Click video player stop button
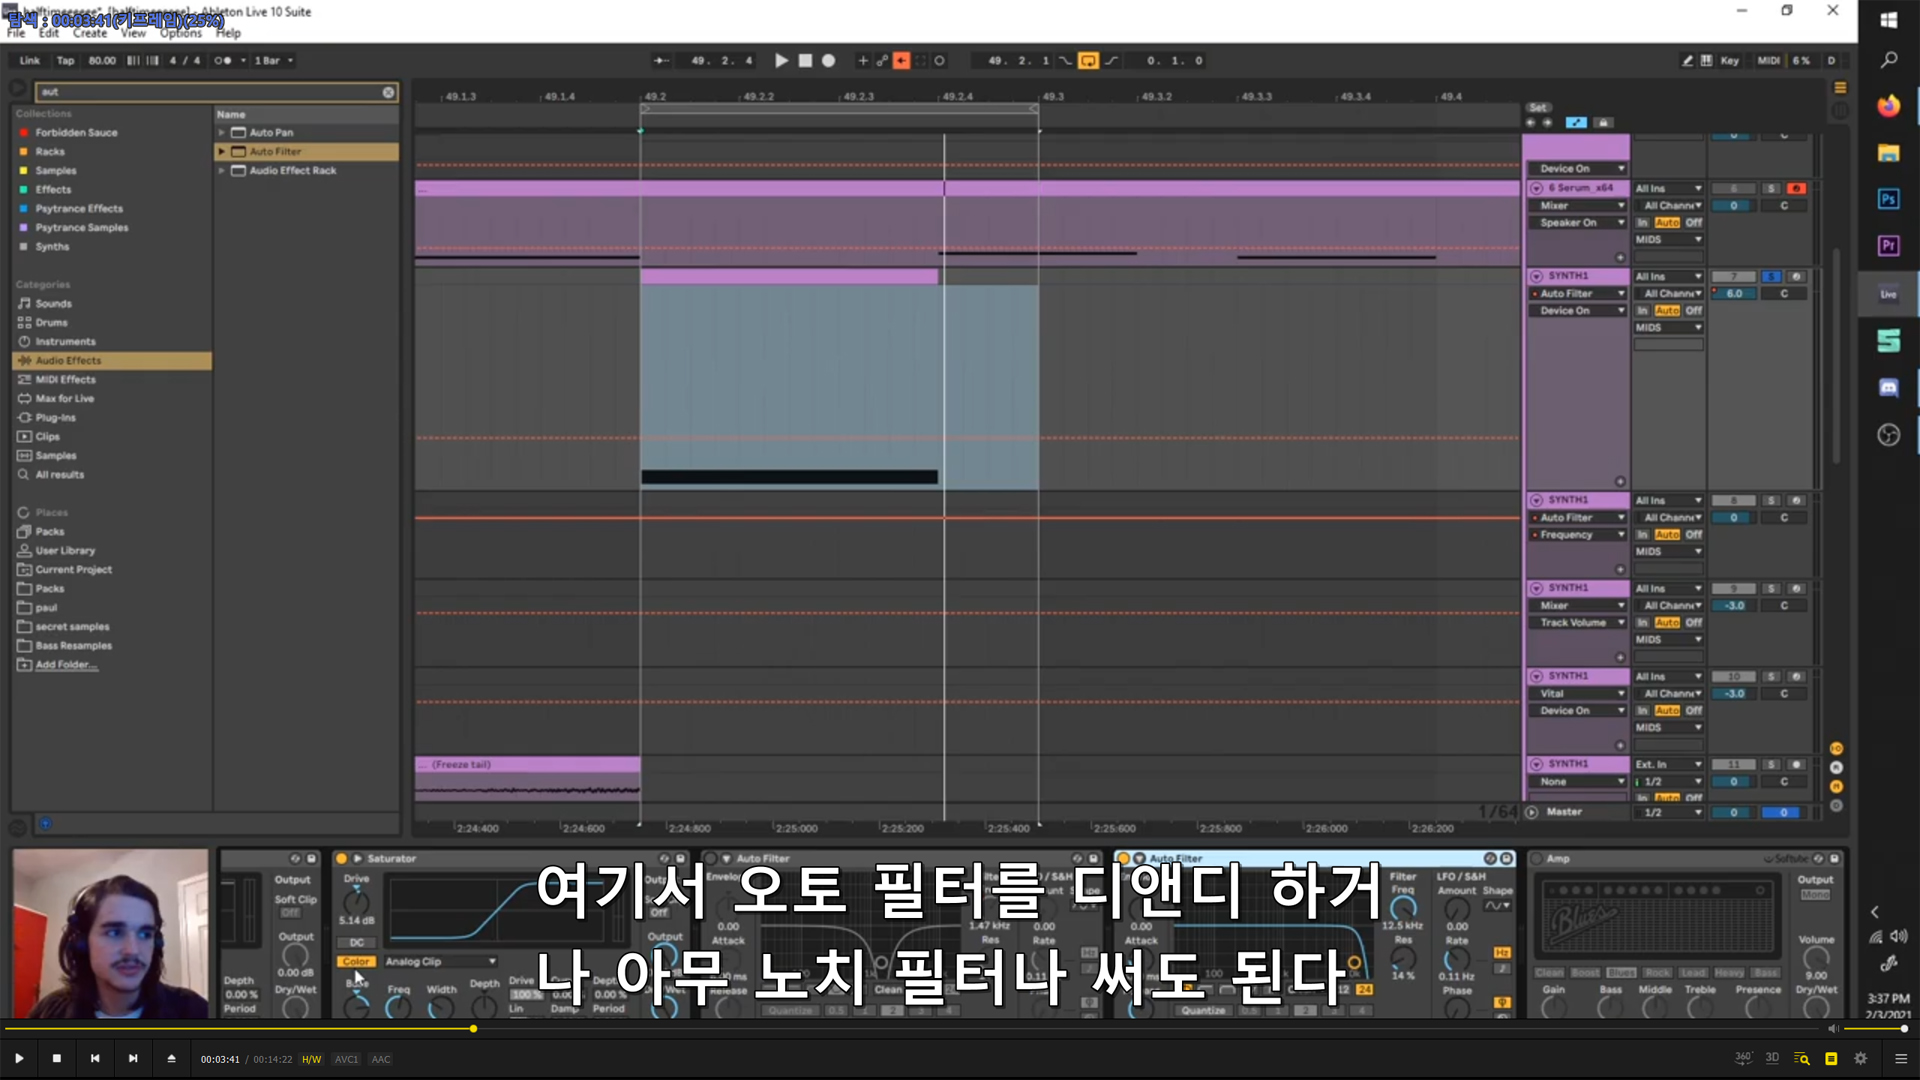 [57, 1058]
